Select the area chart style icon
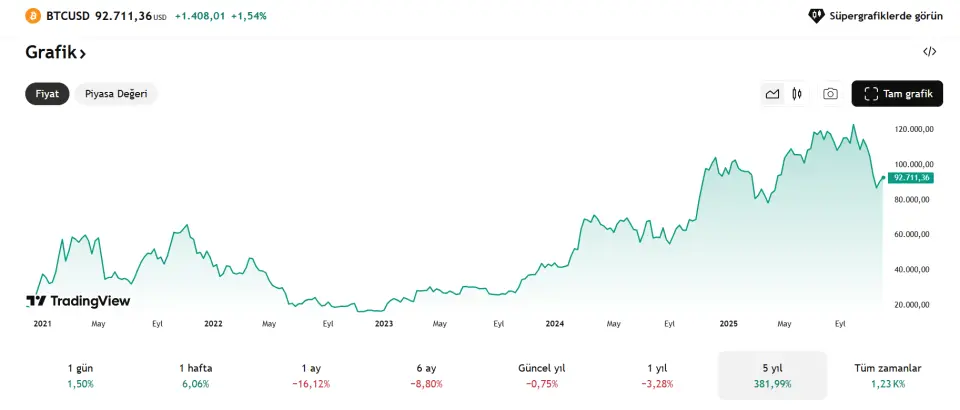The image size is (960, 410). tap(772, 94)
